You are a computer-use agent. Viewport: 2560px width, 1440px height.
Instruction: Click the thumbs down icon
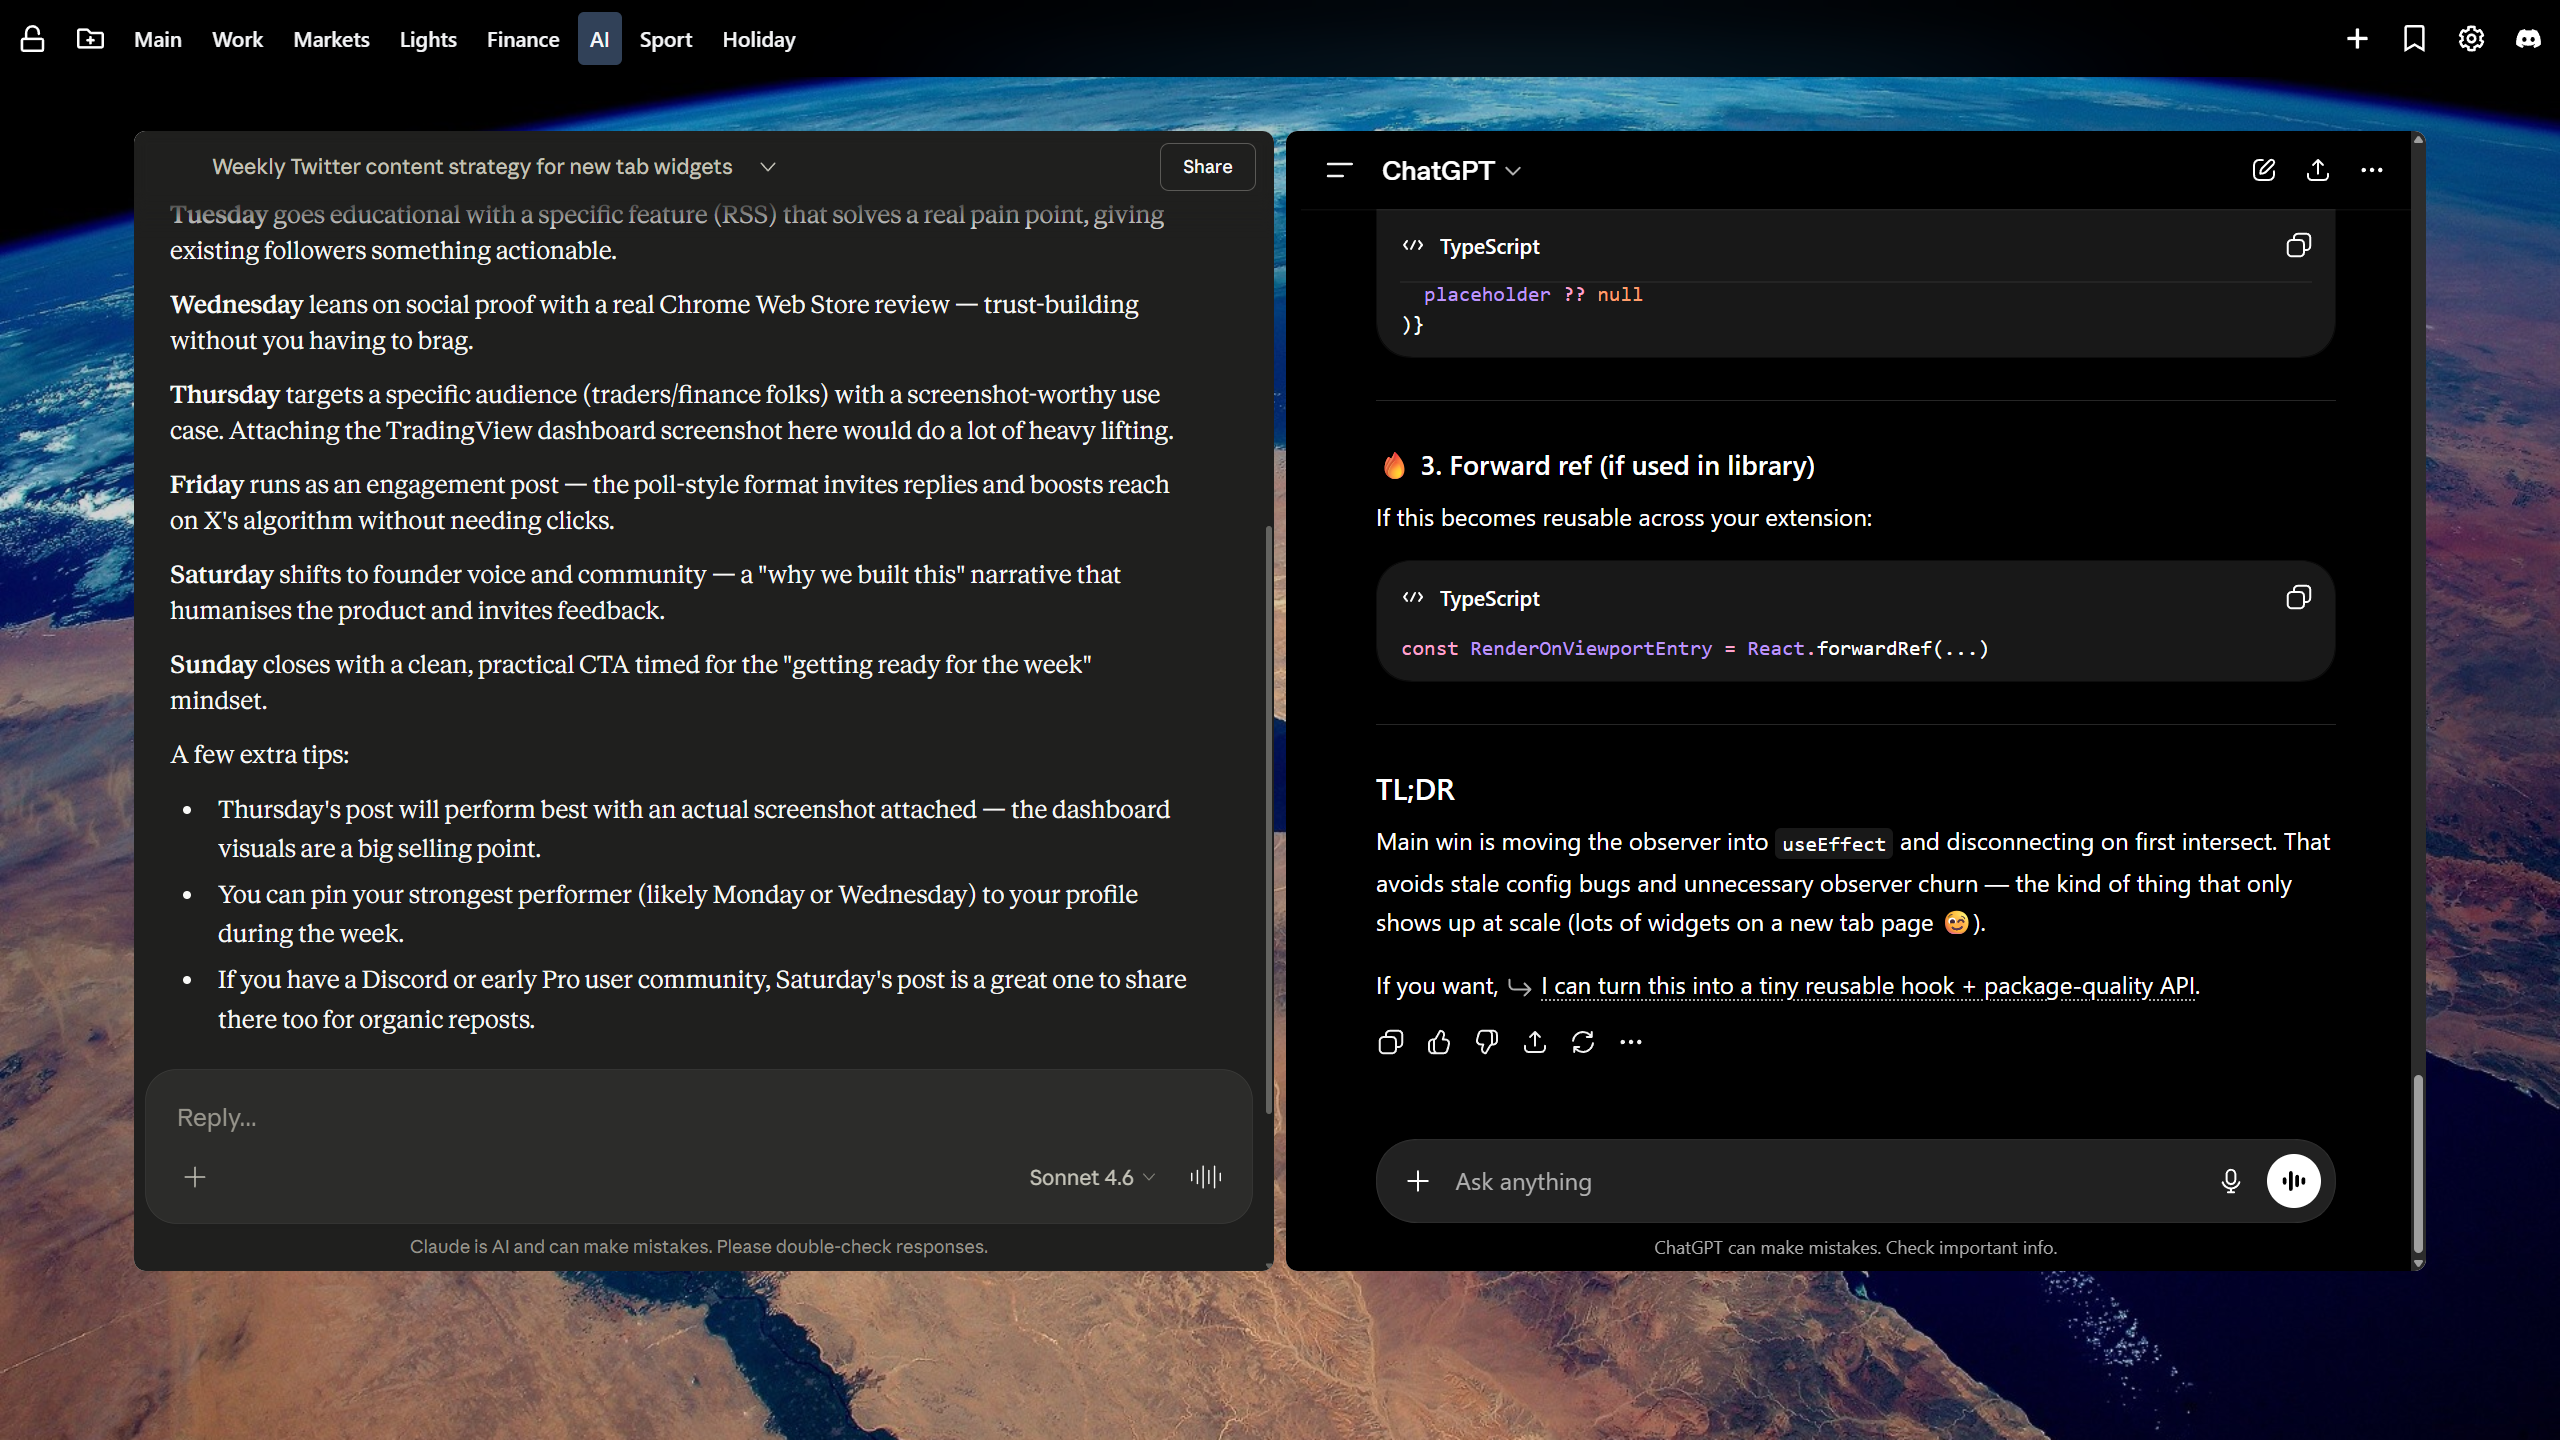coord(1487,1042)
